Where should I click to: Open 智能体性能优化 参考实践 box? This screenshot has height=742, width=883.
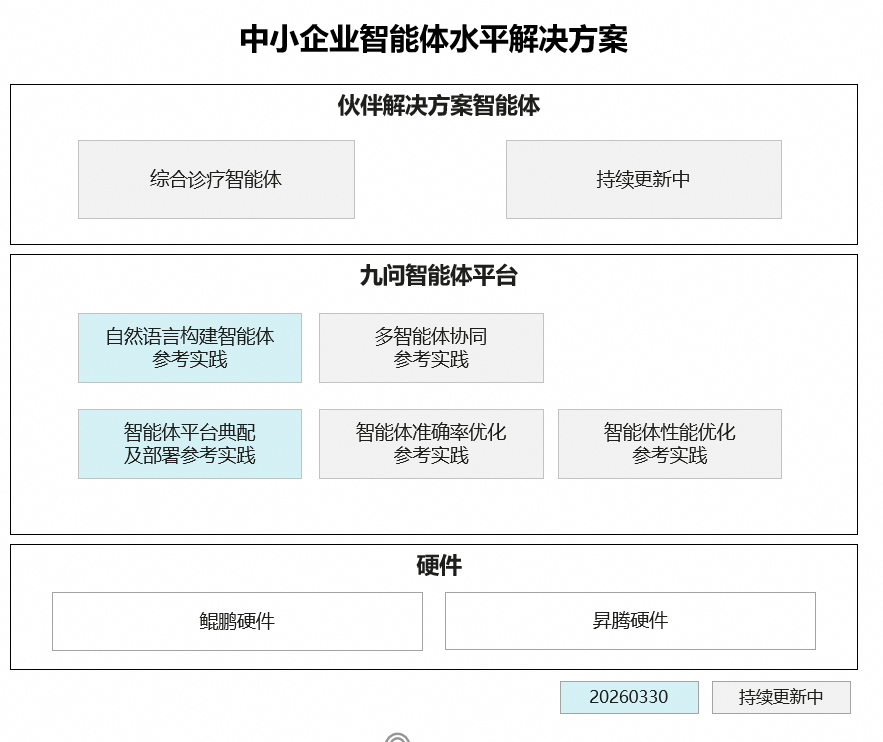tap(669, 443)
